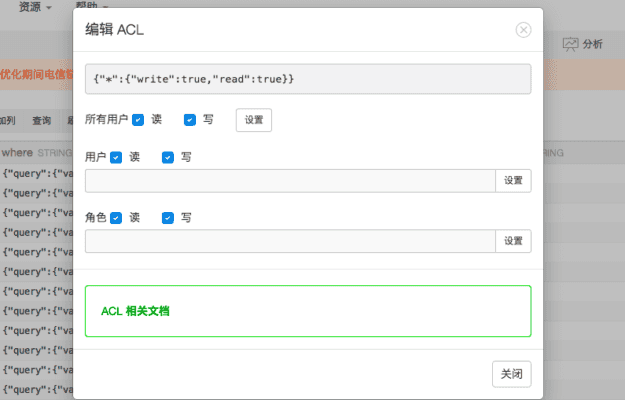
Task: Click the where column header
Action: pyautogui.click(x=17, y=153)
